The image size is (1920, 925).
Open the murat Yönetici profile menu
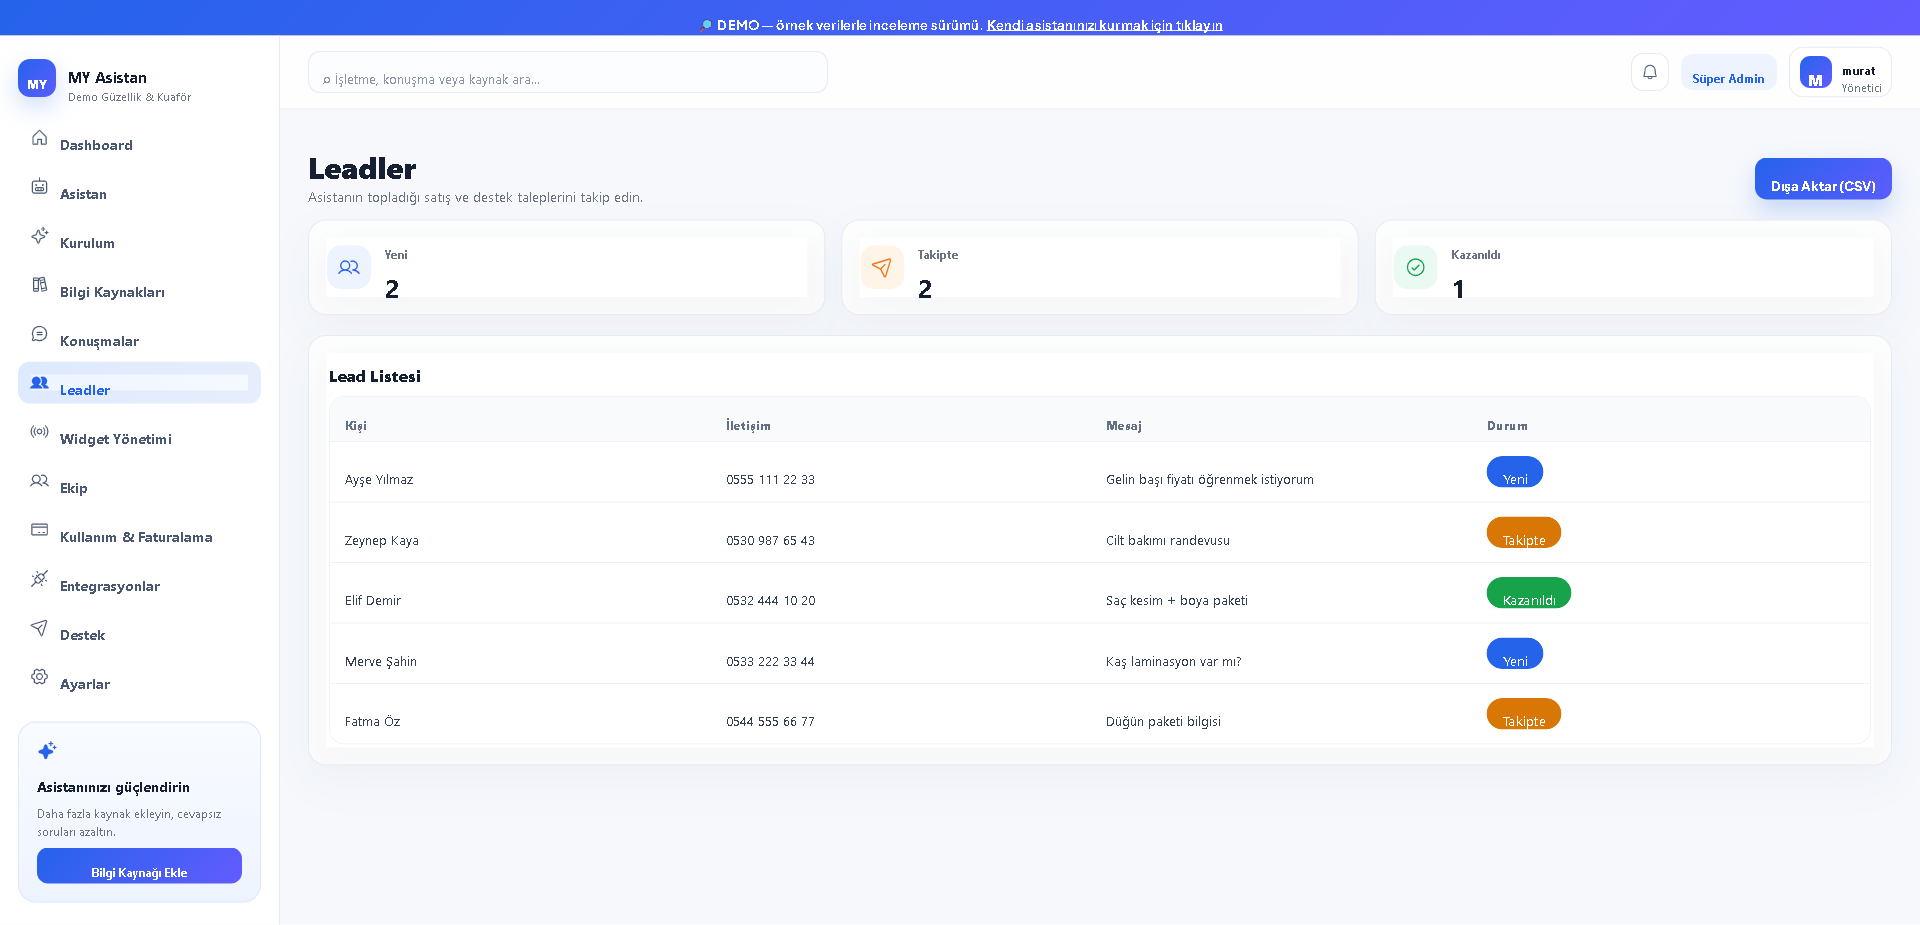coord(1840,72)
